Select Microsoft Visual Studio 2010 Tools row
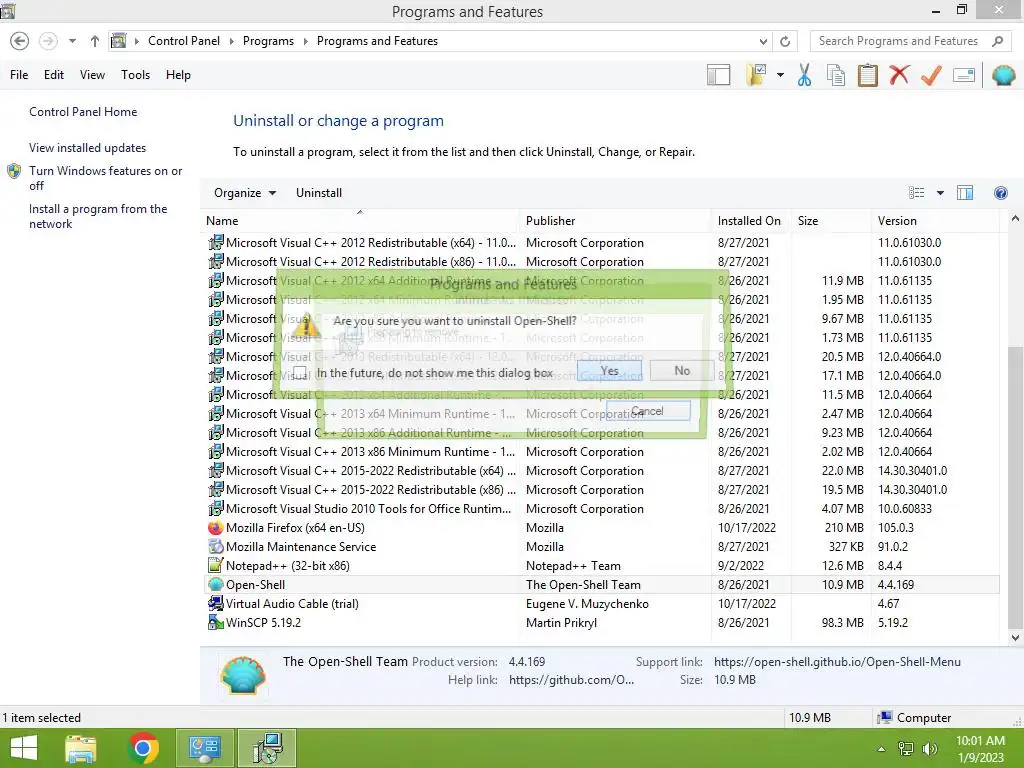 point(603,509)
